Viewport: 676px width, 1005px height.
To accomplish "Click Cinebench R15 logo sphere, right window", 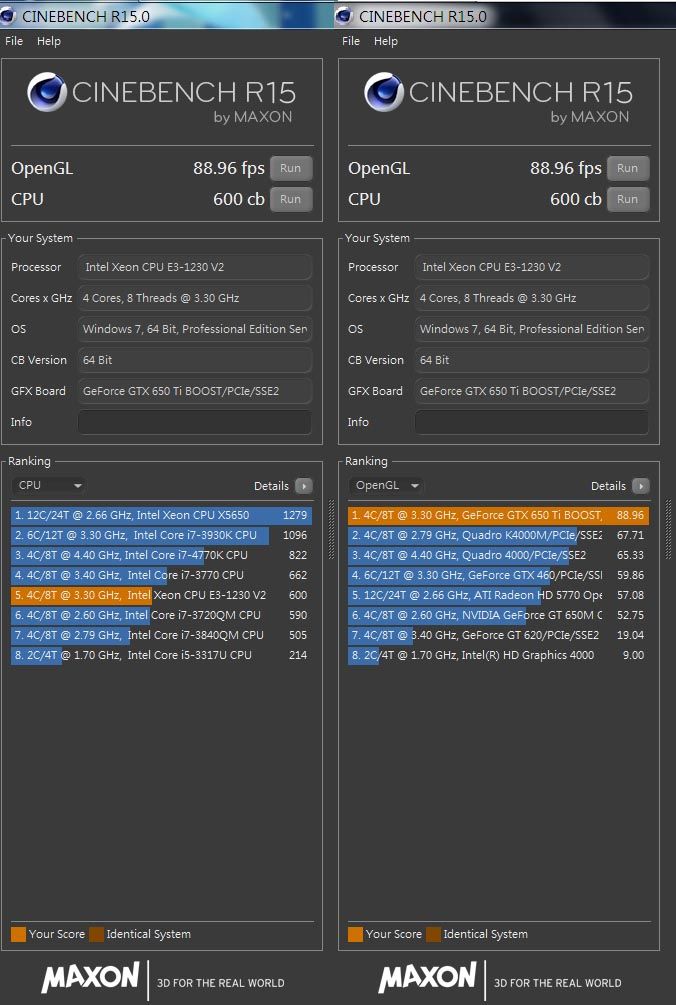I will coord(384,92).
